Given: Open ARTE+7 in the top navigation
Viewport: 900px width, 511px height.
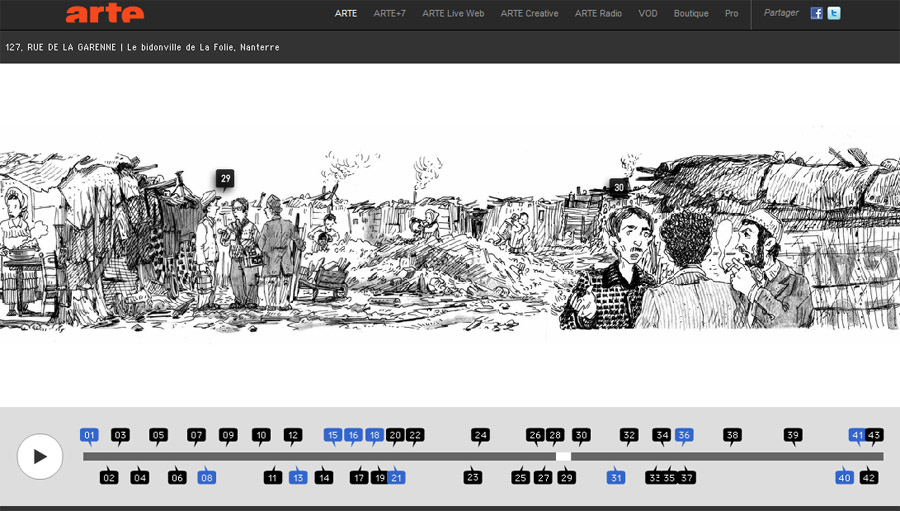Looking at the screenshot, I should pyautogui.click(x=389, y=13).
